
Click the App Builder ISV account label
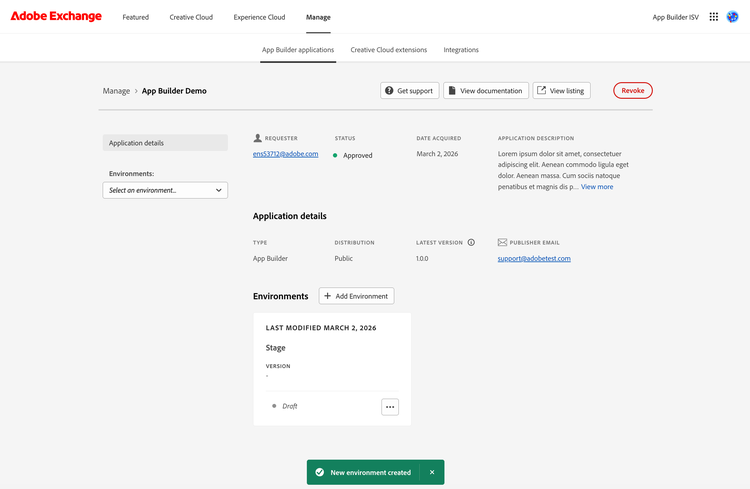[x=675, y=17]
